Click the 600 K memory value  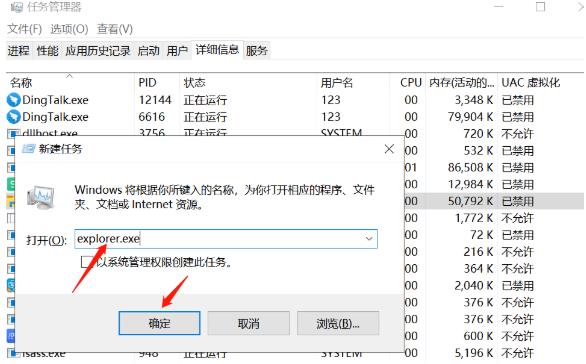tap(478, 336)
